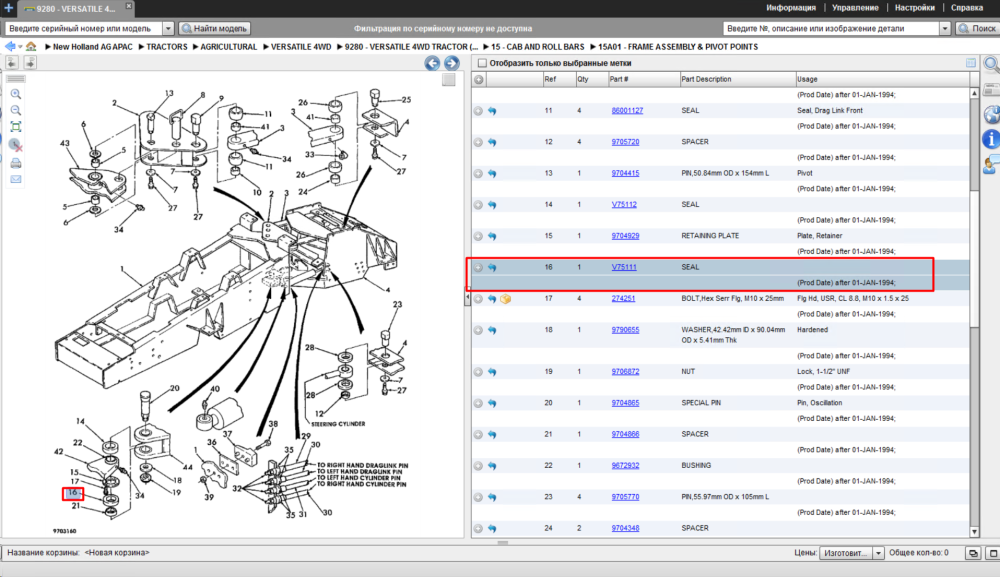
Task: Close the 9280 - VERSATILE tab
Action: tap(128, 6)
